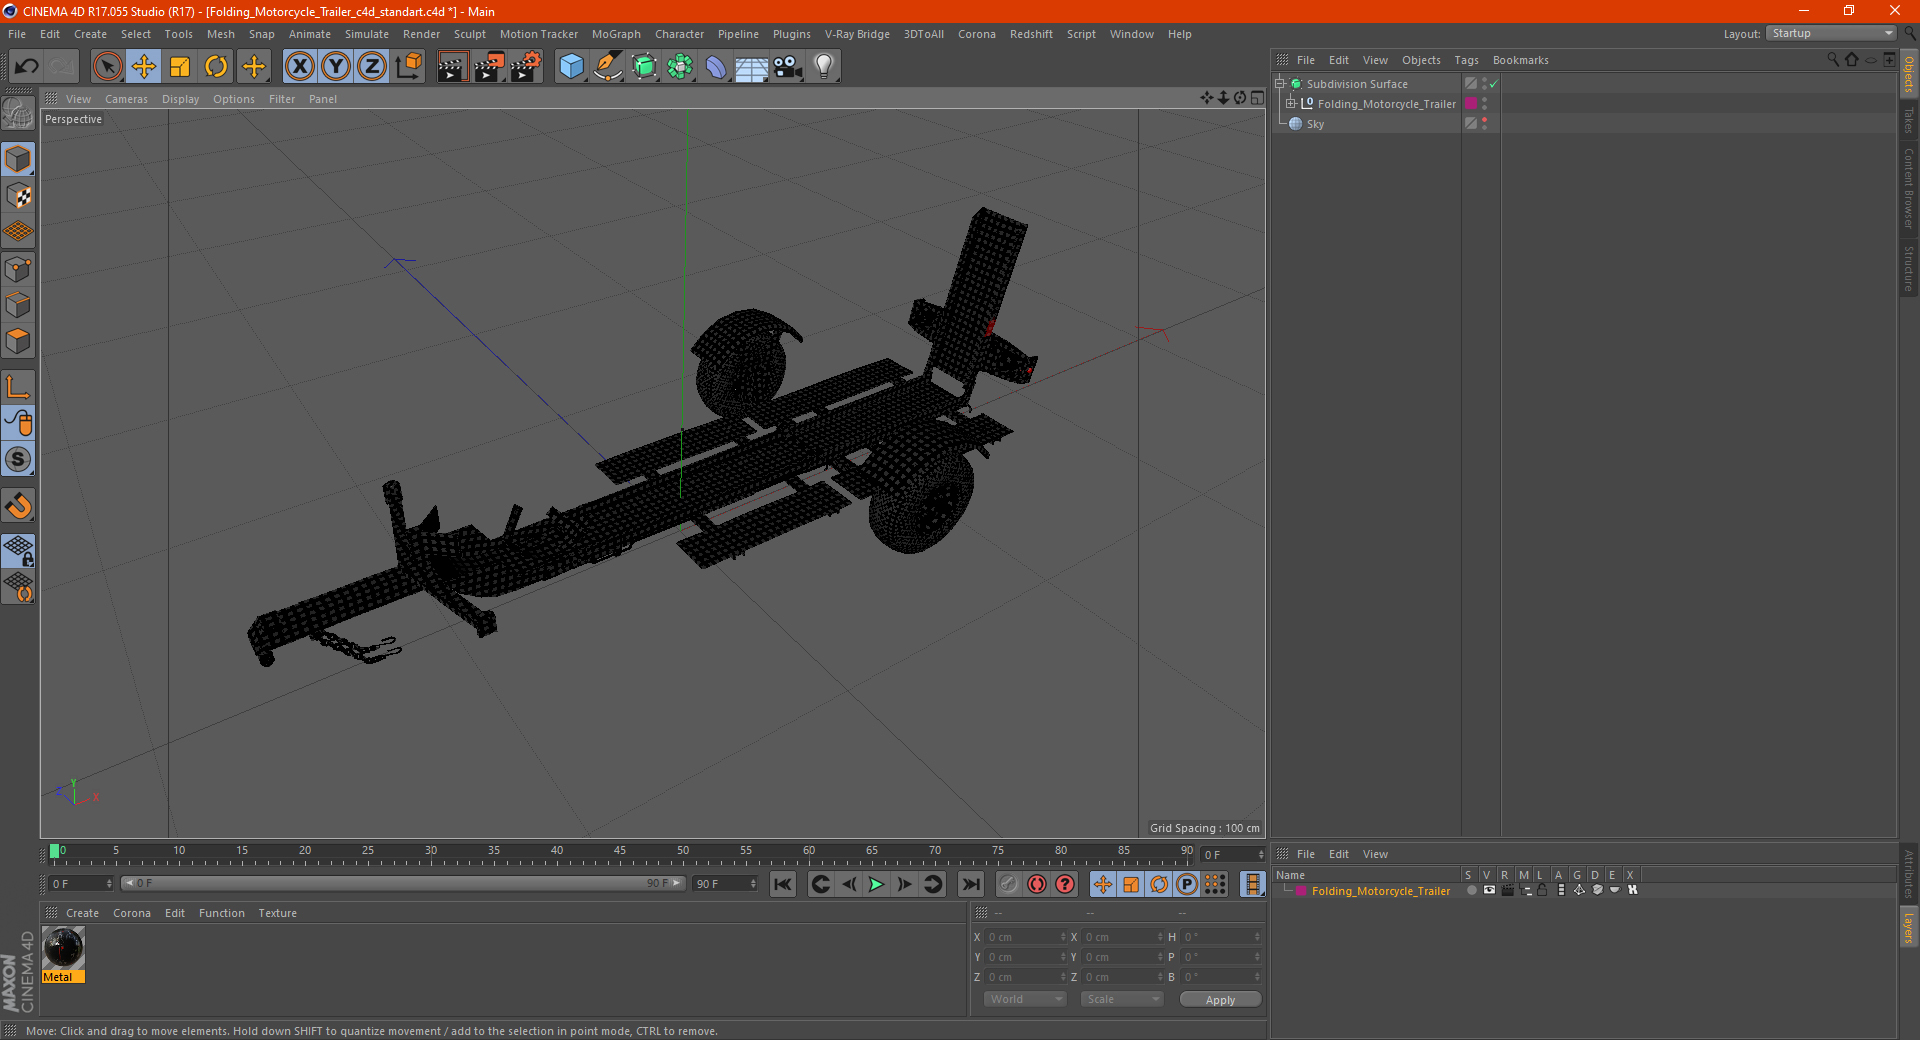Click Folding_Motorcycle_Trailer layer color swatch
Viewport: 1920px width, 1040px height.
1301,891
